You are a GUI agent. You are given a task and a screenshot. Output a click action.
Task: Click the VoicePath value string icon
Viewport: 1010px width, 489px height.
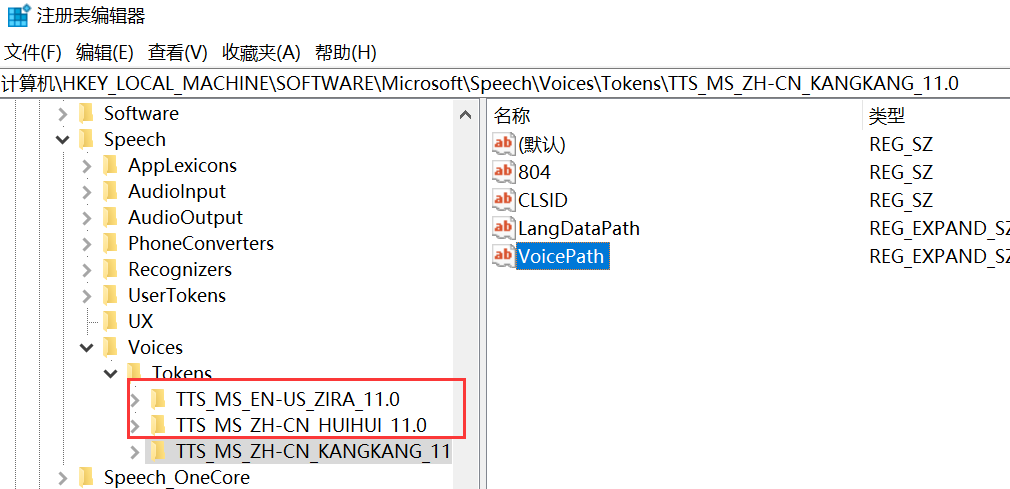pyautogui.click(x=504, y=256)
